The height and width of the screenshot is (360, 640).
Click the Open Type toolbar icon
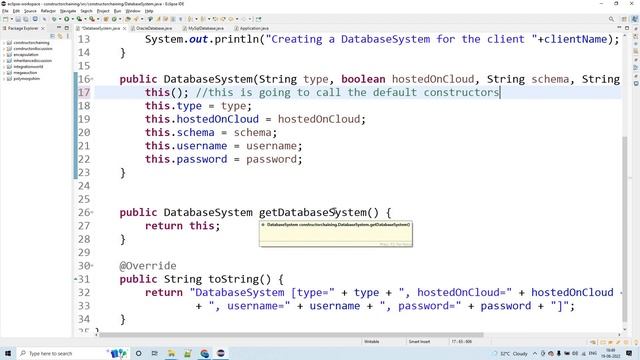coord(128,19)
